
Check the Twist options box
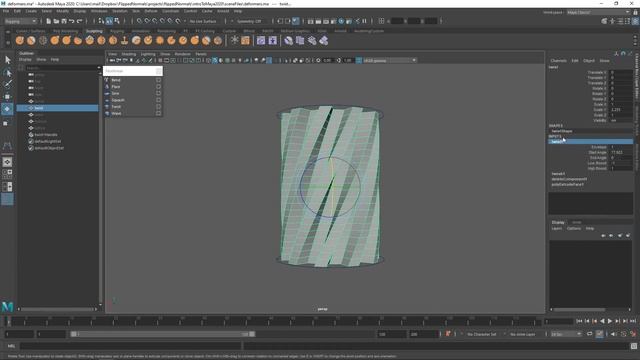[x=158, y=107]
